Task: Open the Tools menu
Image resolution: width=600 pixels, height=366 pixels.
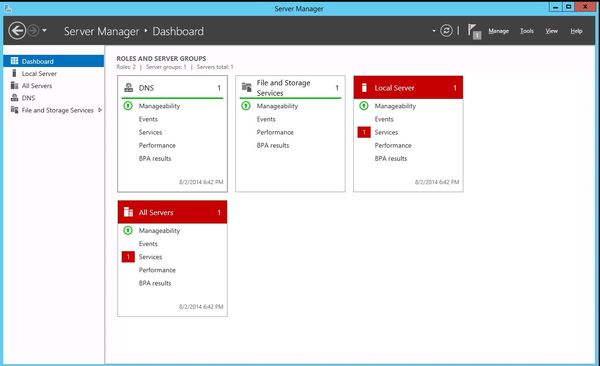Action: [527, 31]
